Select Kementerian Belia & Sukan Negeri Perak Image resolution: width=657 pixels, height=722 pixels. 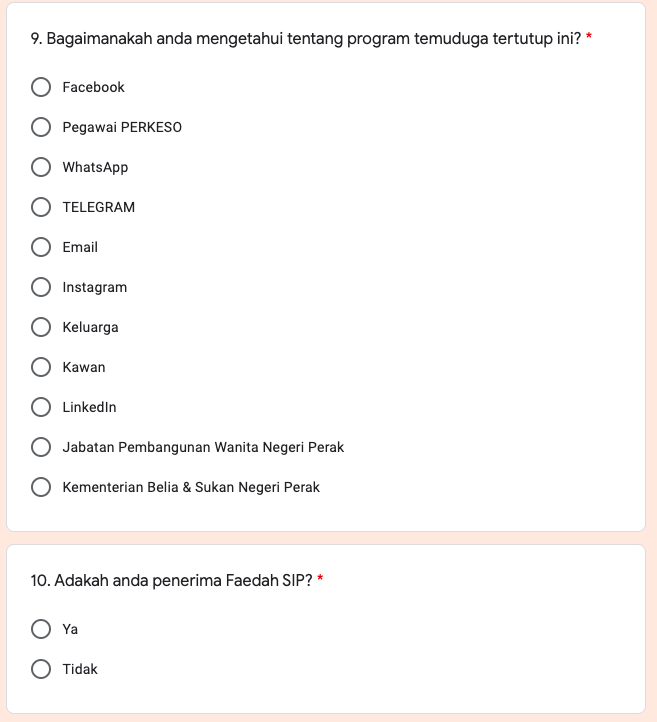[x=41, y=487]
